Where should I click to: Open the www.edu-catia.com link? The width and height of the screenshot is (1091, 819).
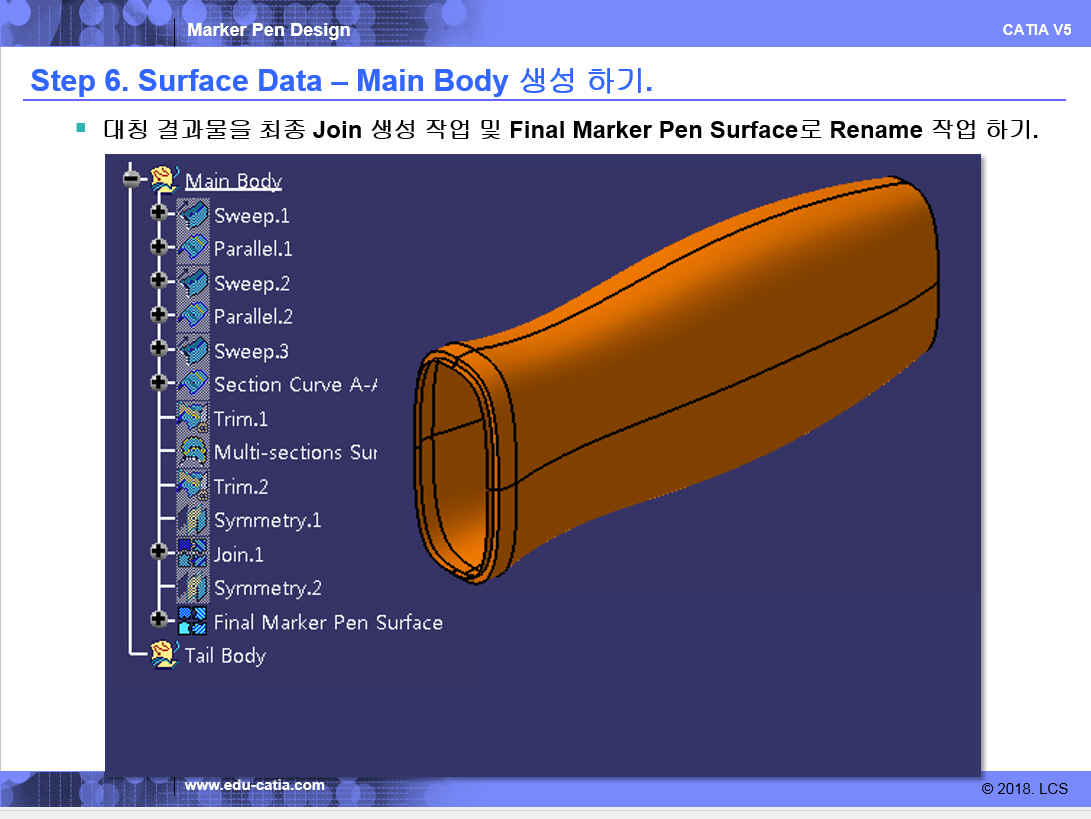(254, 785)
